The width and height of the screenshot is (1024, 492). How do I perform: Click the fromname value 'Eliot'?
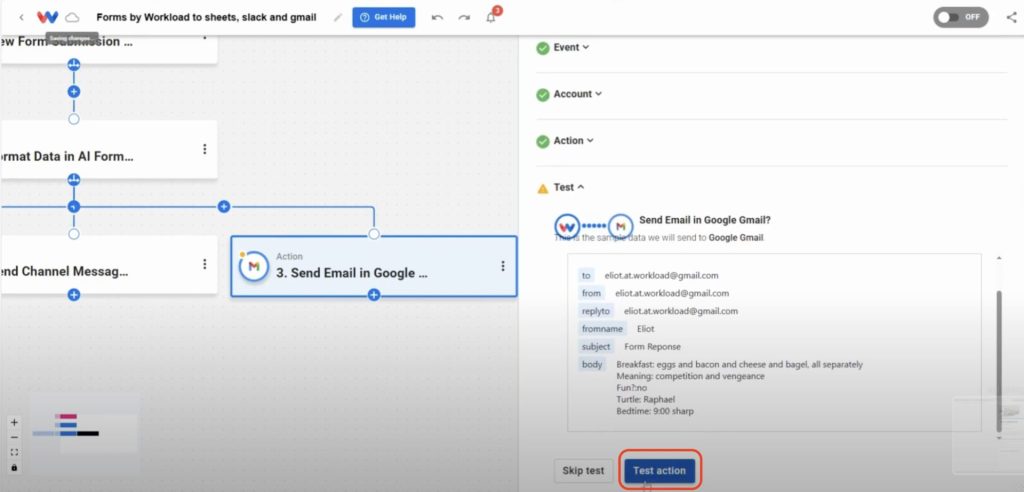coord(646,329)
